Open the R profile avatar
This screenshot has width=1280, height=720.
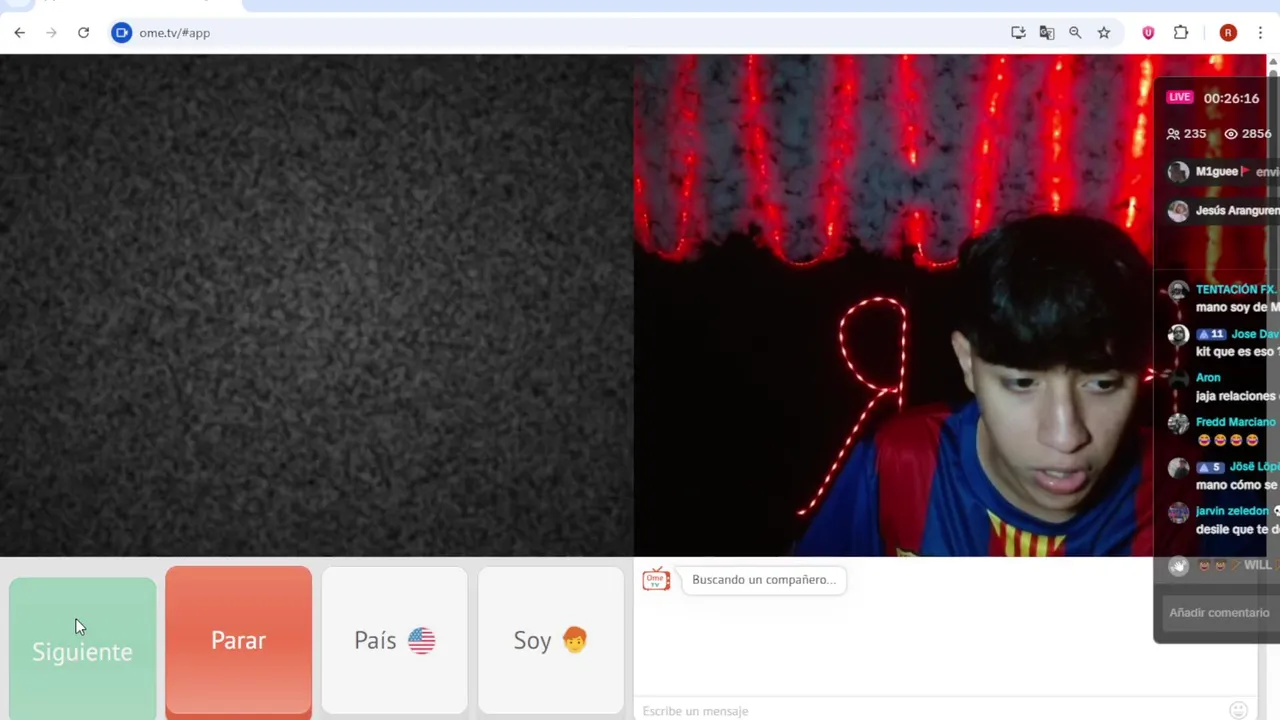tap(1228, 33)
